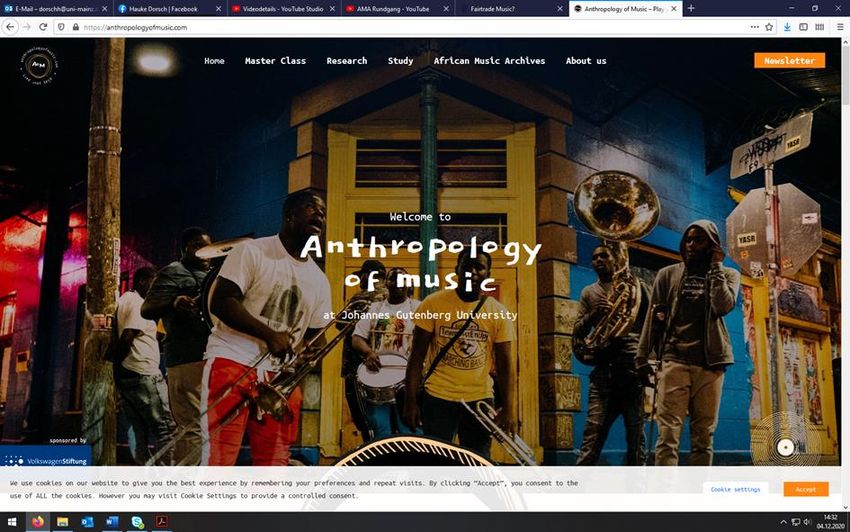
Task: Reload the page with the refresh icon
Action: click(x=43, y=27)
